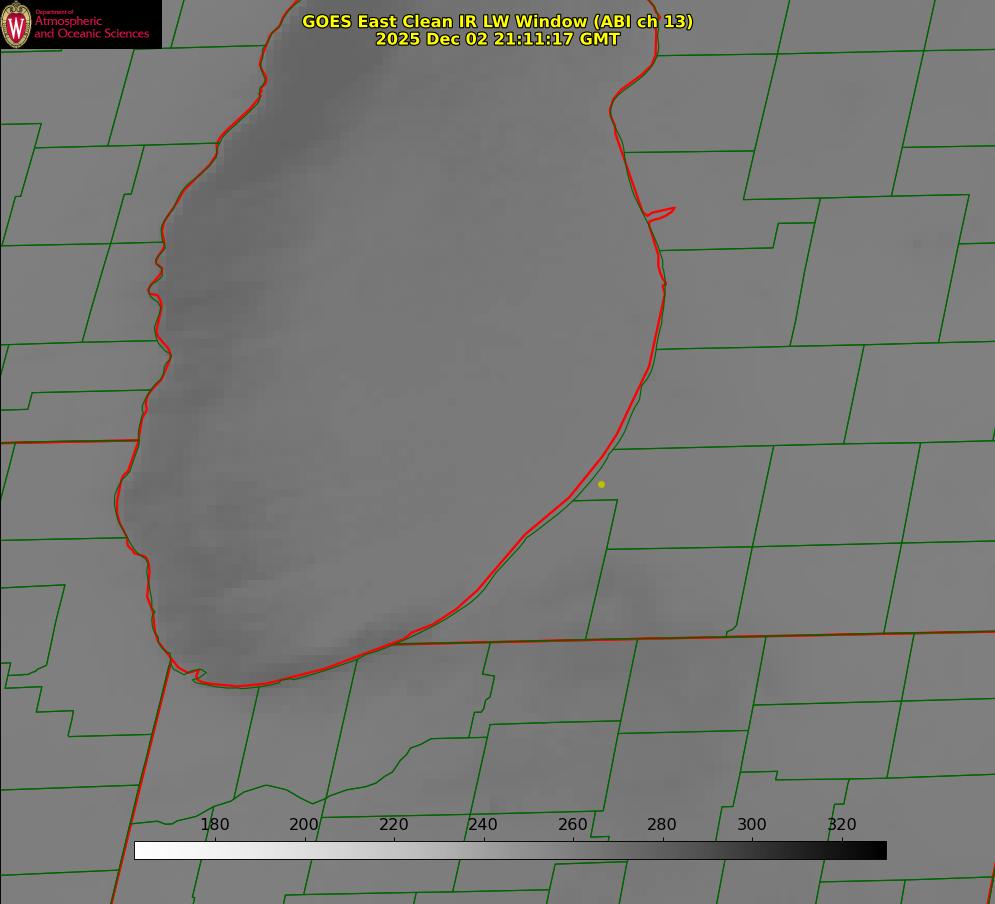Click the GOES East Clean IR title

click(x=497, y=21)
